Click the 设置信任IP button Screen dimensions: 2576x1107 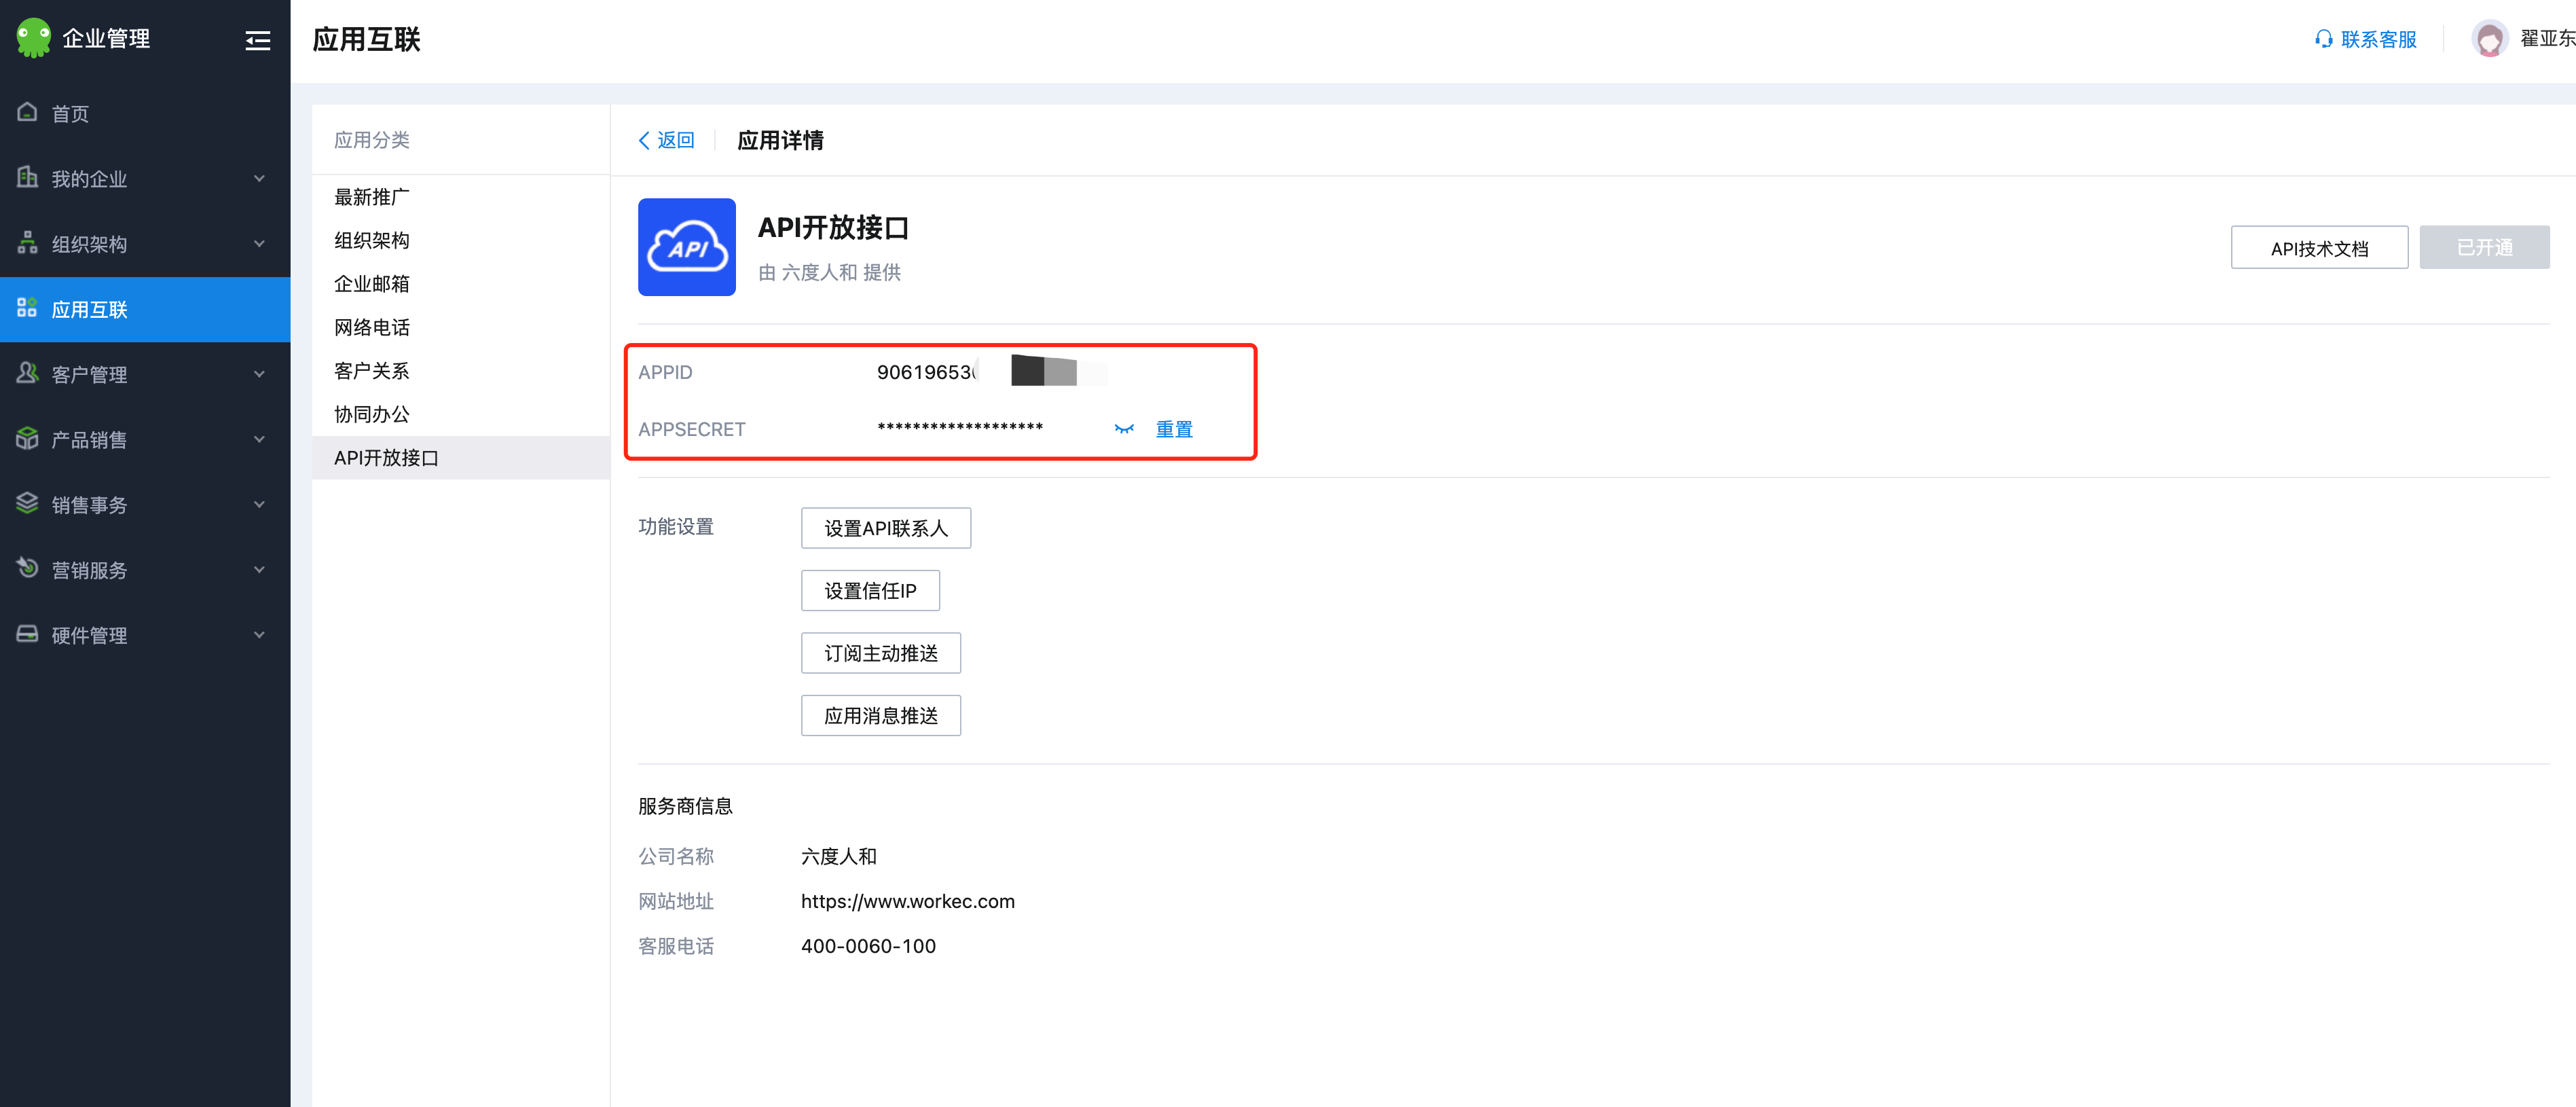870,591
